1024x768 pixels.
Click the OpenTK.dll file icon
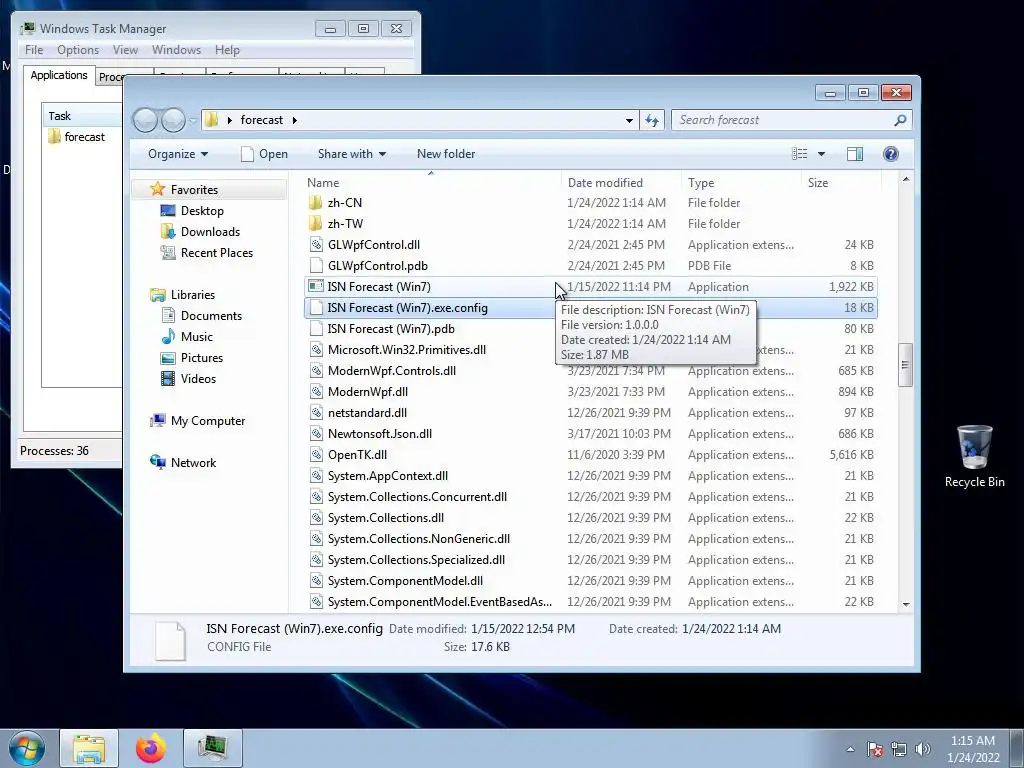(316, 455)
